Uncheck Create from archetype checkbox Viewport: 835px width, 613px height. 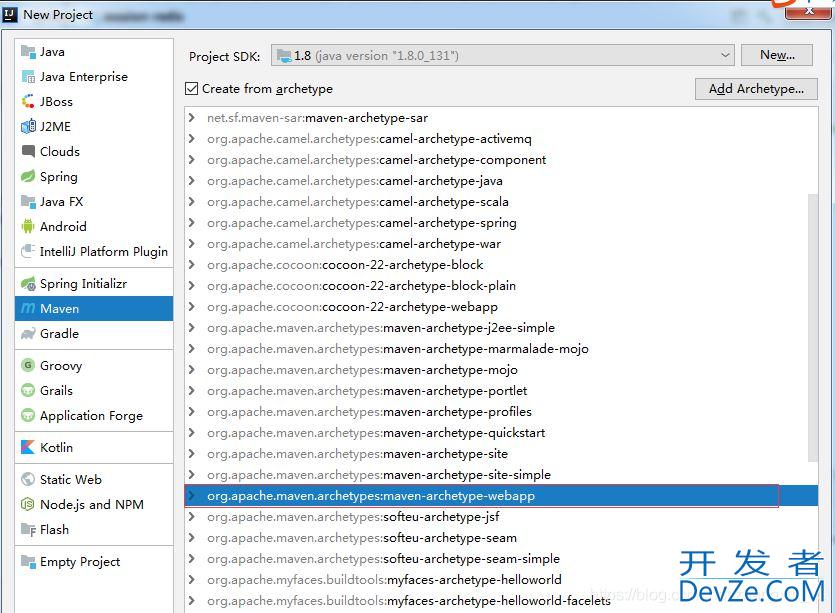[192, 89]
